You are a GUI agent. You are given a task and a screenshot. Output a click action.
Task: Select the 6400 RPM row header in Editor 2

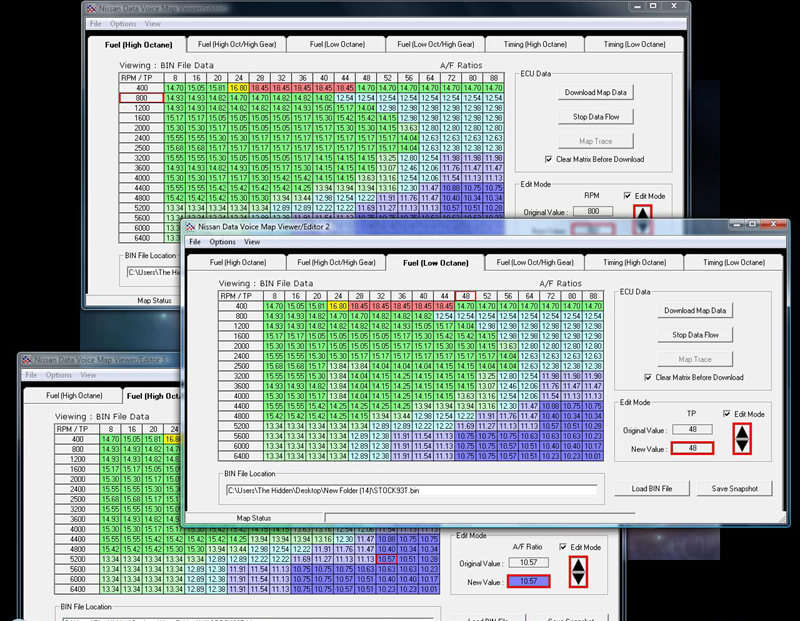click(x=241, y=456)
